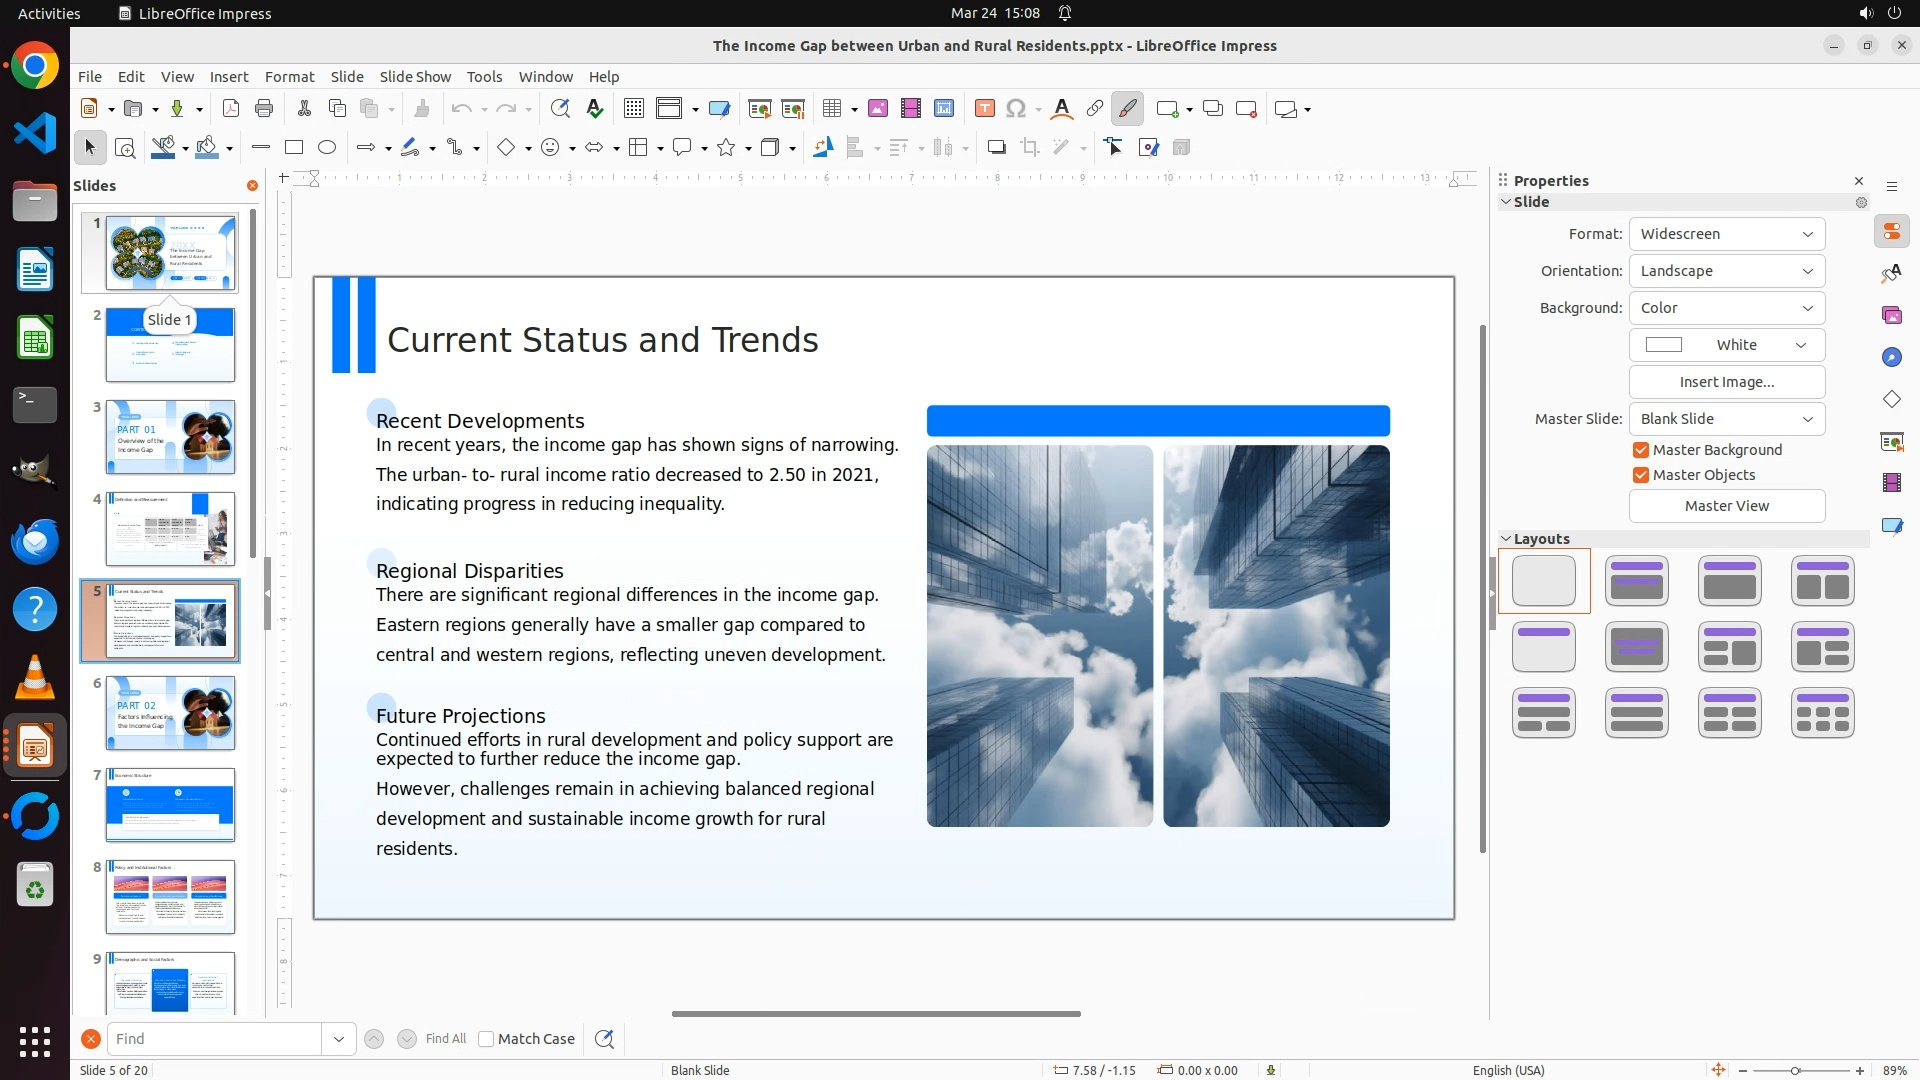Uncheck the Master Objects checkbox
This screenshot has width=1920, height=1080.
pyautogui.click(x=1641, y=475)
